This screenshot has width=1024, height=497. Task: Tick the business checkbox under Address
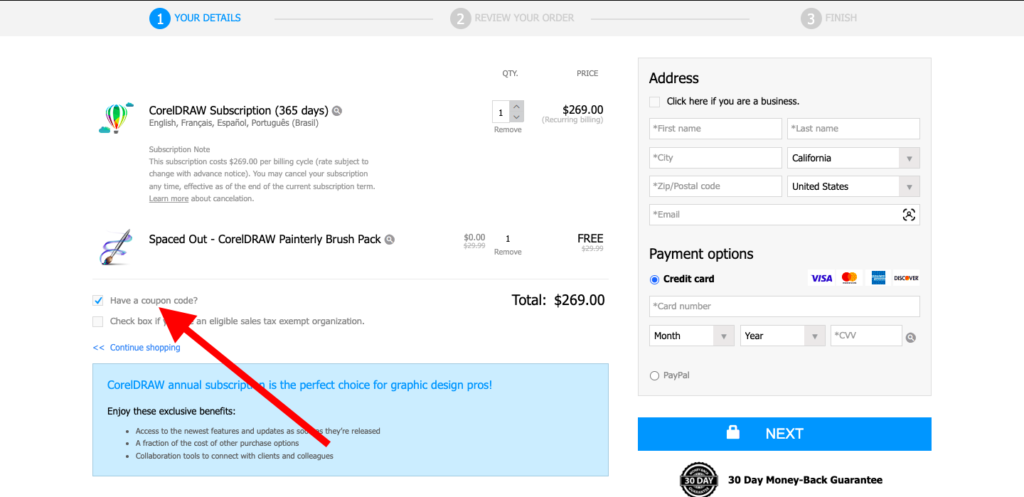pos(655,101)
